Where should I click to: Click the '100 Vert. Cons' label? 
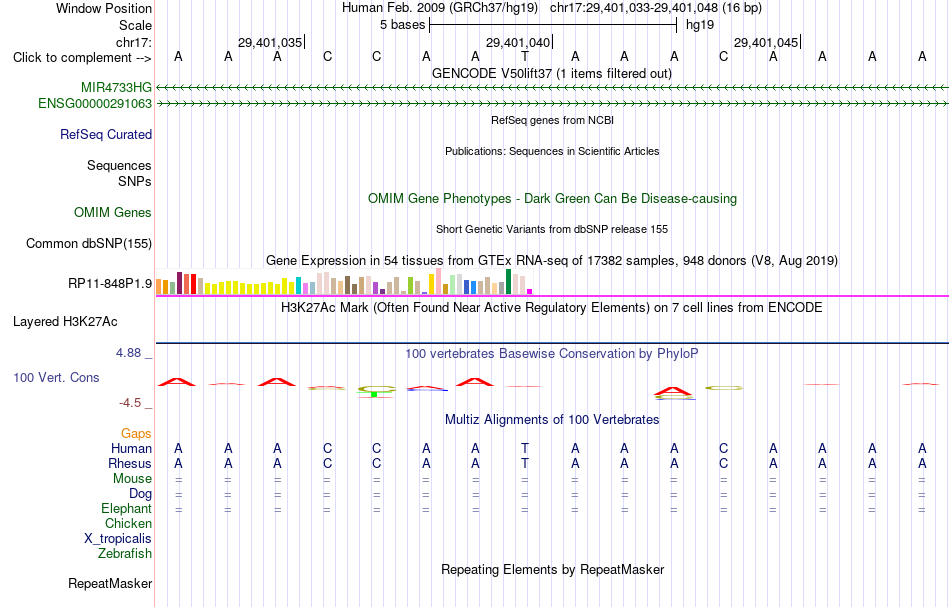(56, 377)
